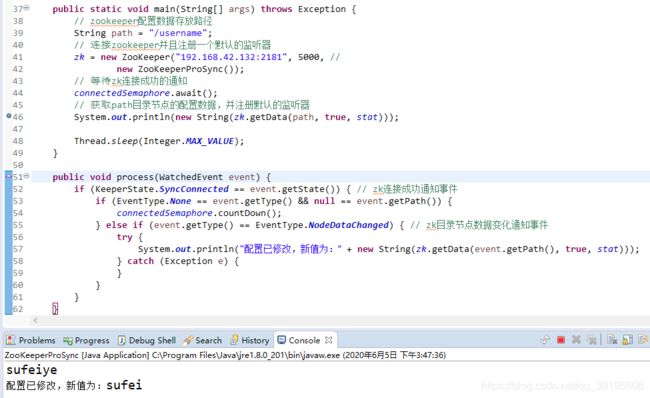Switch to the Search tab
The height and width of the screenshot is (398, 650).
pyautogui.click(x=203, y=340)
